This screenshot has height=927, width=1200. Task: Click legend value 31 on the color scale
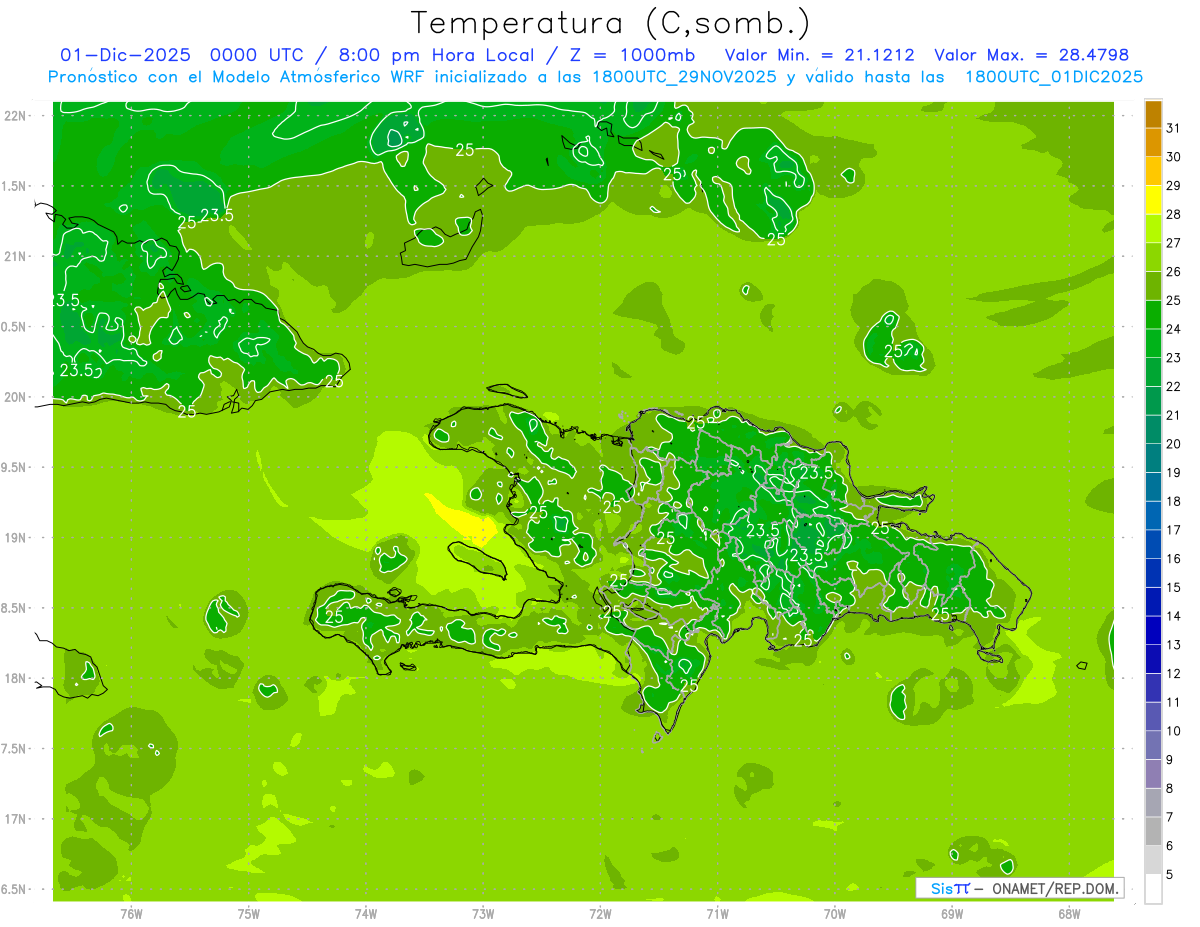click(1174, 128)
